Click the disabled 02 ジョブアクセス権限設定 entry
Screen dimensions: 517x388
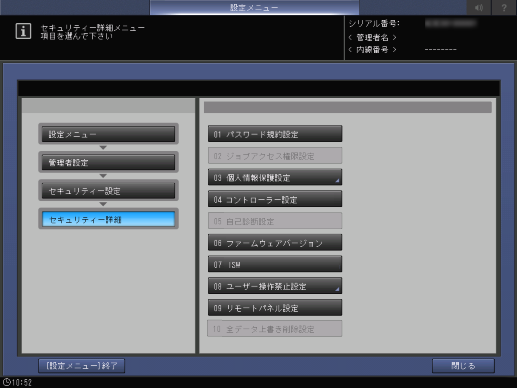click(x=275, y=156)
